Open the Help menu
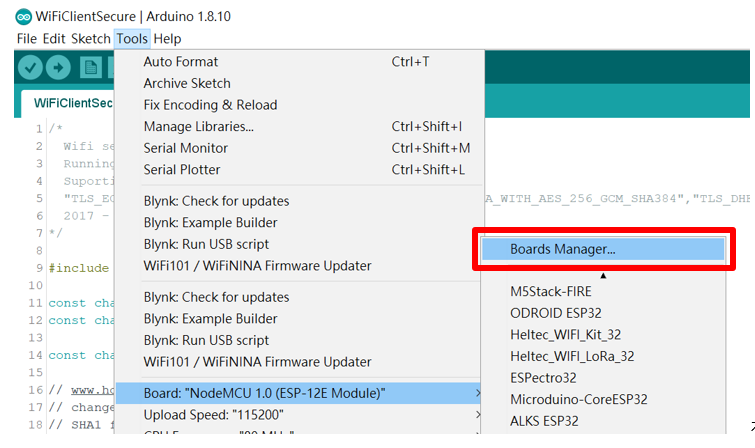This screenshot has width=755, height=448. [167, 39]
